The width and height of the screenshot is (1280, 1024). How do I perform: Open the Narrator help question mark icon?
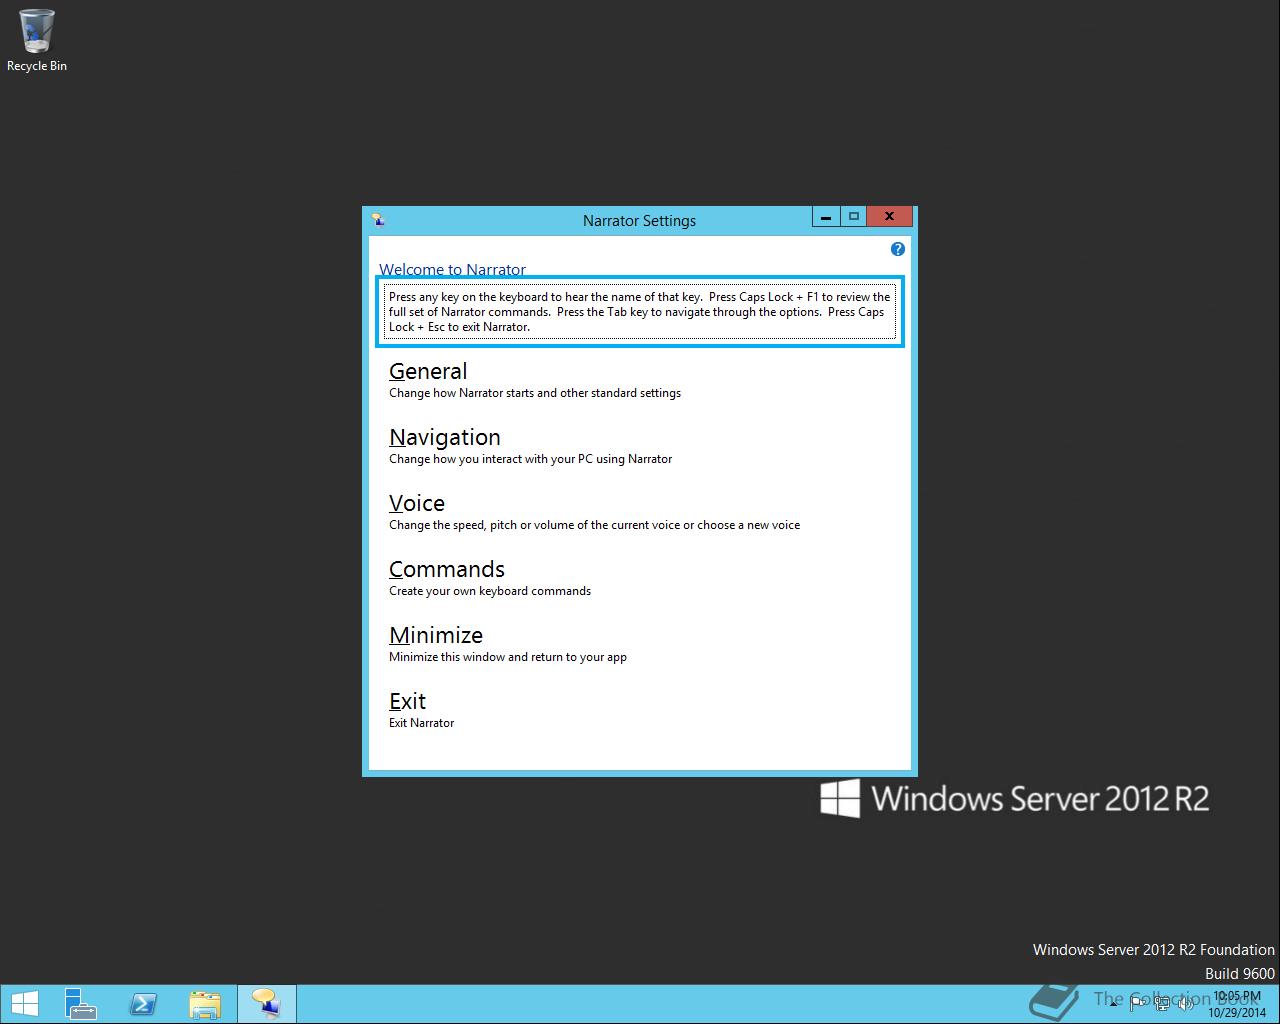[x=897, y=249]
